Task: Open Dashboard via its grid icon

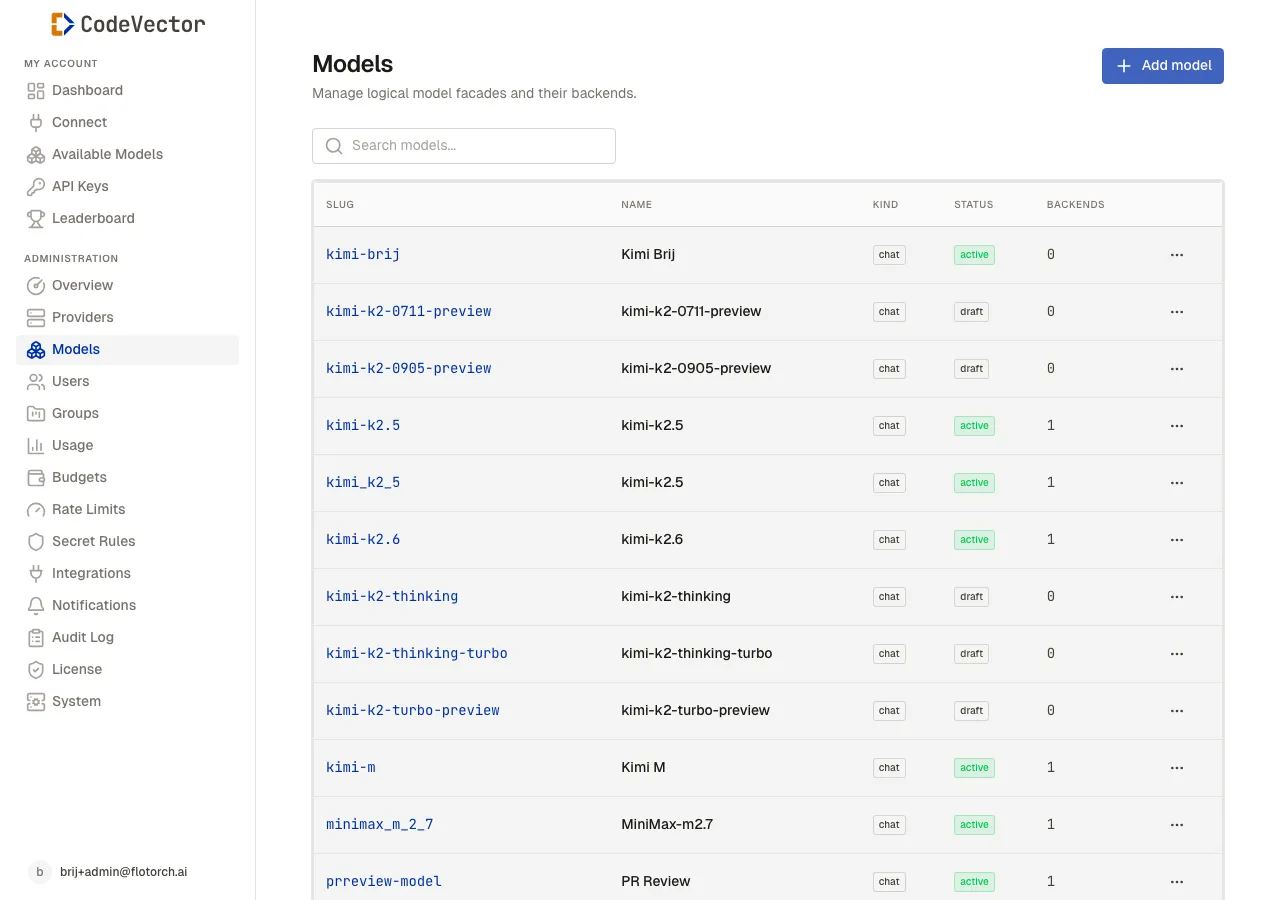Action: coord(36,90)
